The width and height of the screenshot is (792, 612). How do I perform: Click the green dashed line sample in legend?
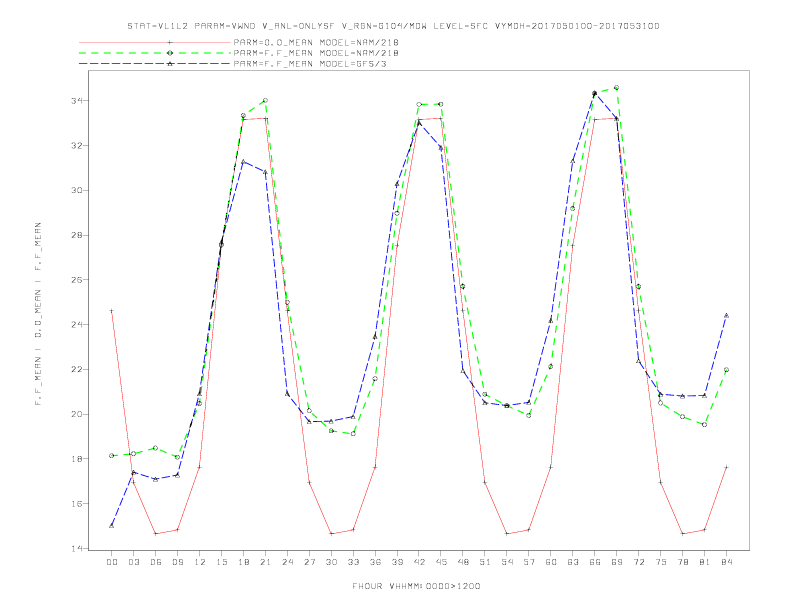coord(155,53)
